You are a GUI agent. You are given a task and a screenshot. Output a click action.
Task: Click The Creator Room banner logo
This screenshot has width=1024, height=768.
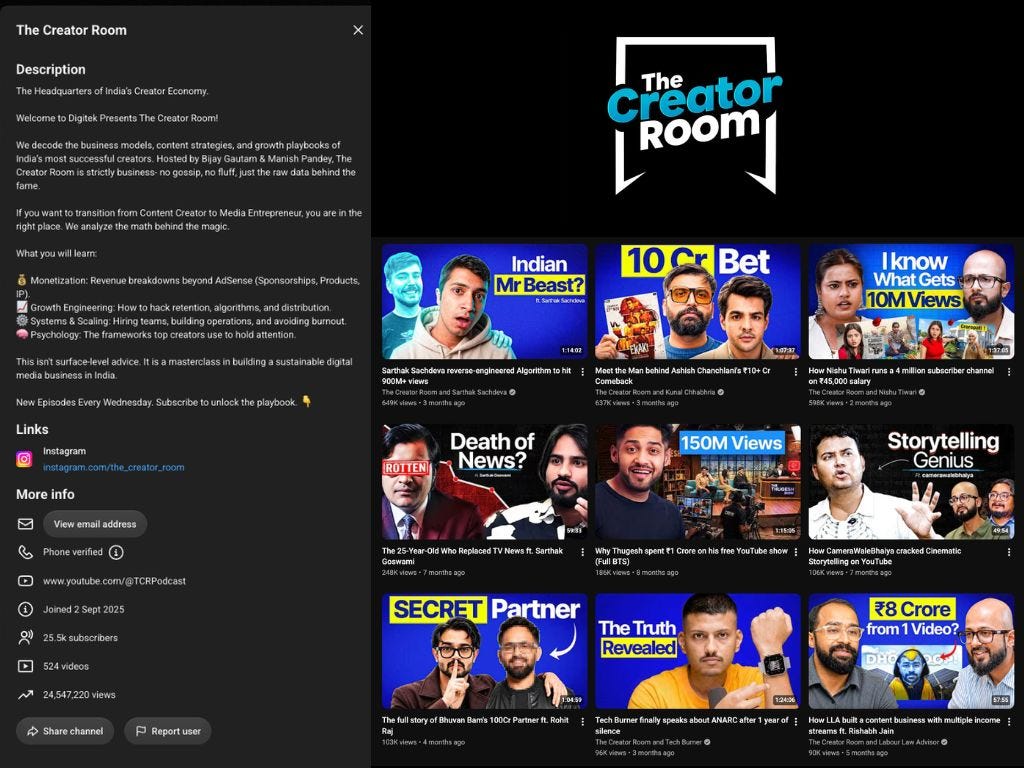click(x=696, y=116)
